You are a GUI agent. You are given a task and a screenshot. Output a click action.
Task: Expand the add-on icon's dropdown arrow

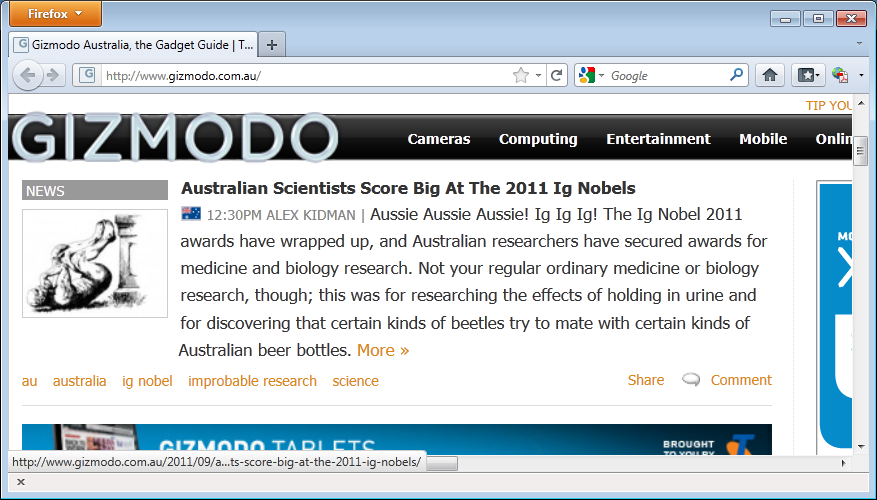(861, 75)
